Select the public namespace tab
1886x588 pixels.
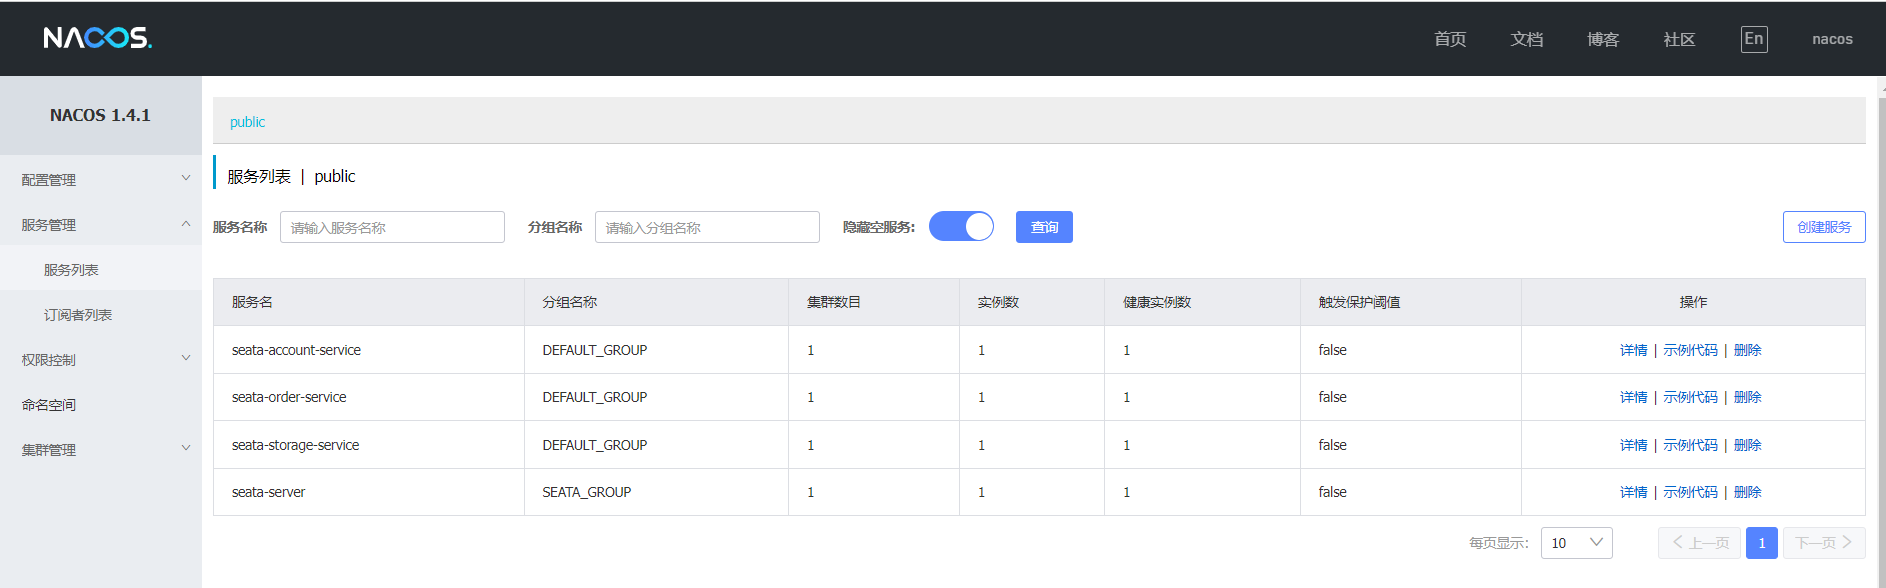click(x=247, y=122)
